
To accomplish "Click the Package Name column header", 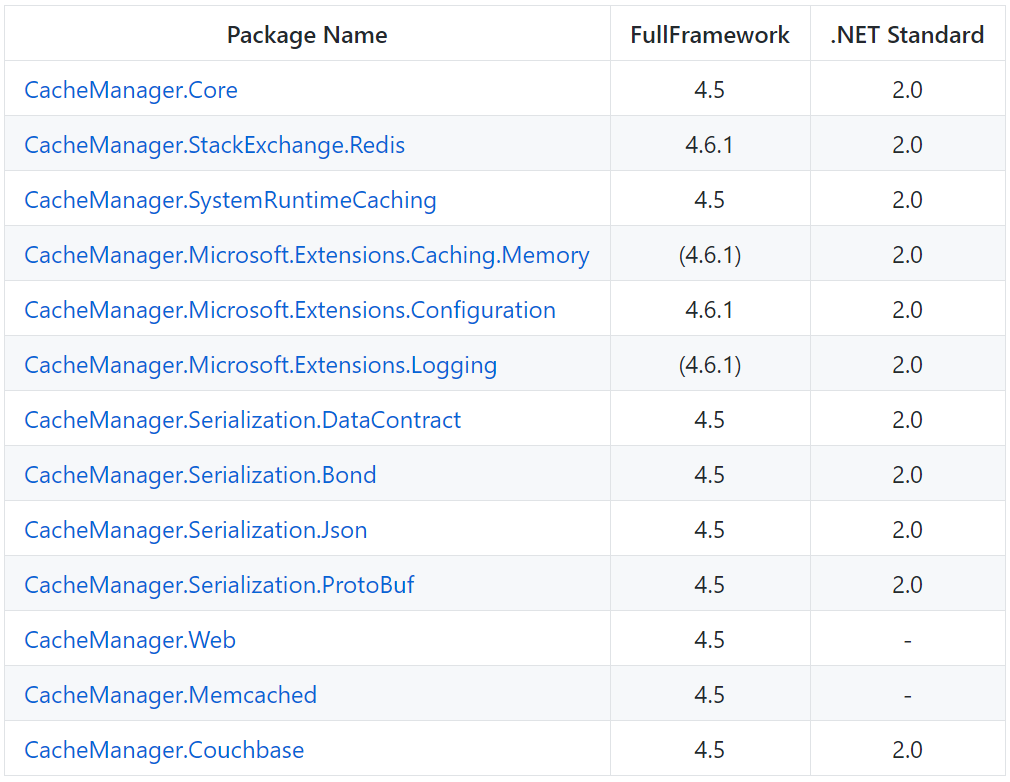I will [x=307, y=35].
